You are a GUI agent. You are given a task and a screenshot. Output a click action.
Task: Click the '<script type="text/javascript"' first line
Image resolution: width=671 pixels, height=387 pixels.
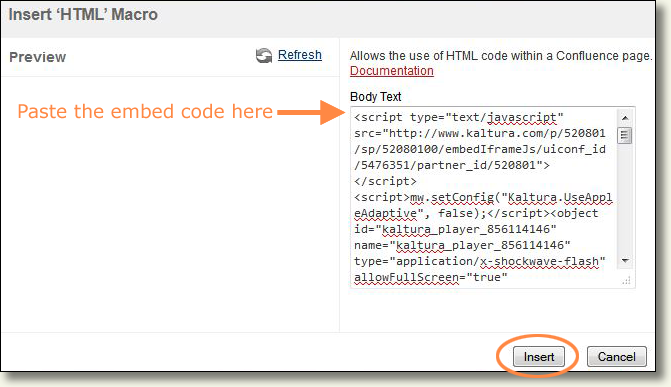tap(459, 117)
